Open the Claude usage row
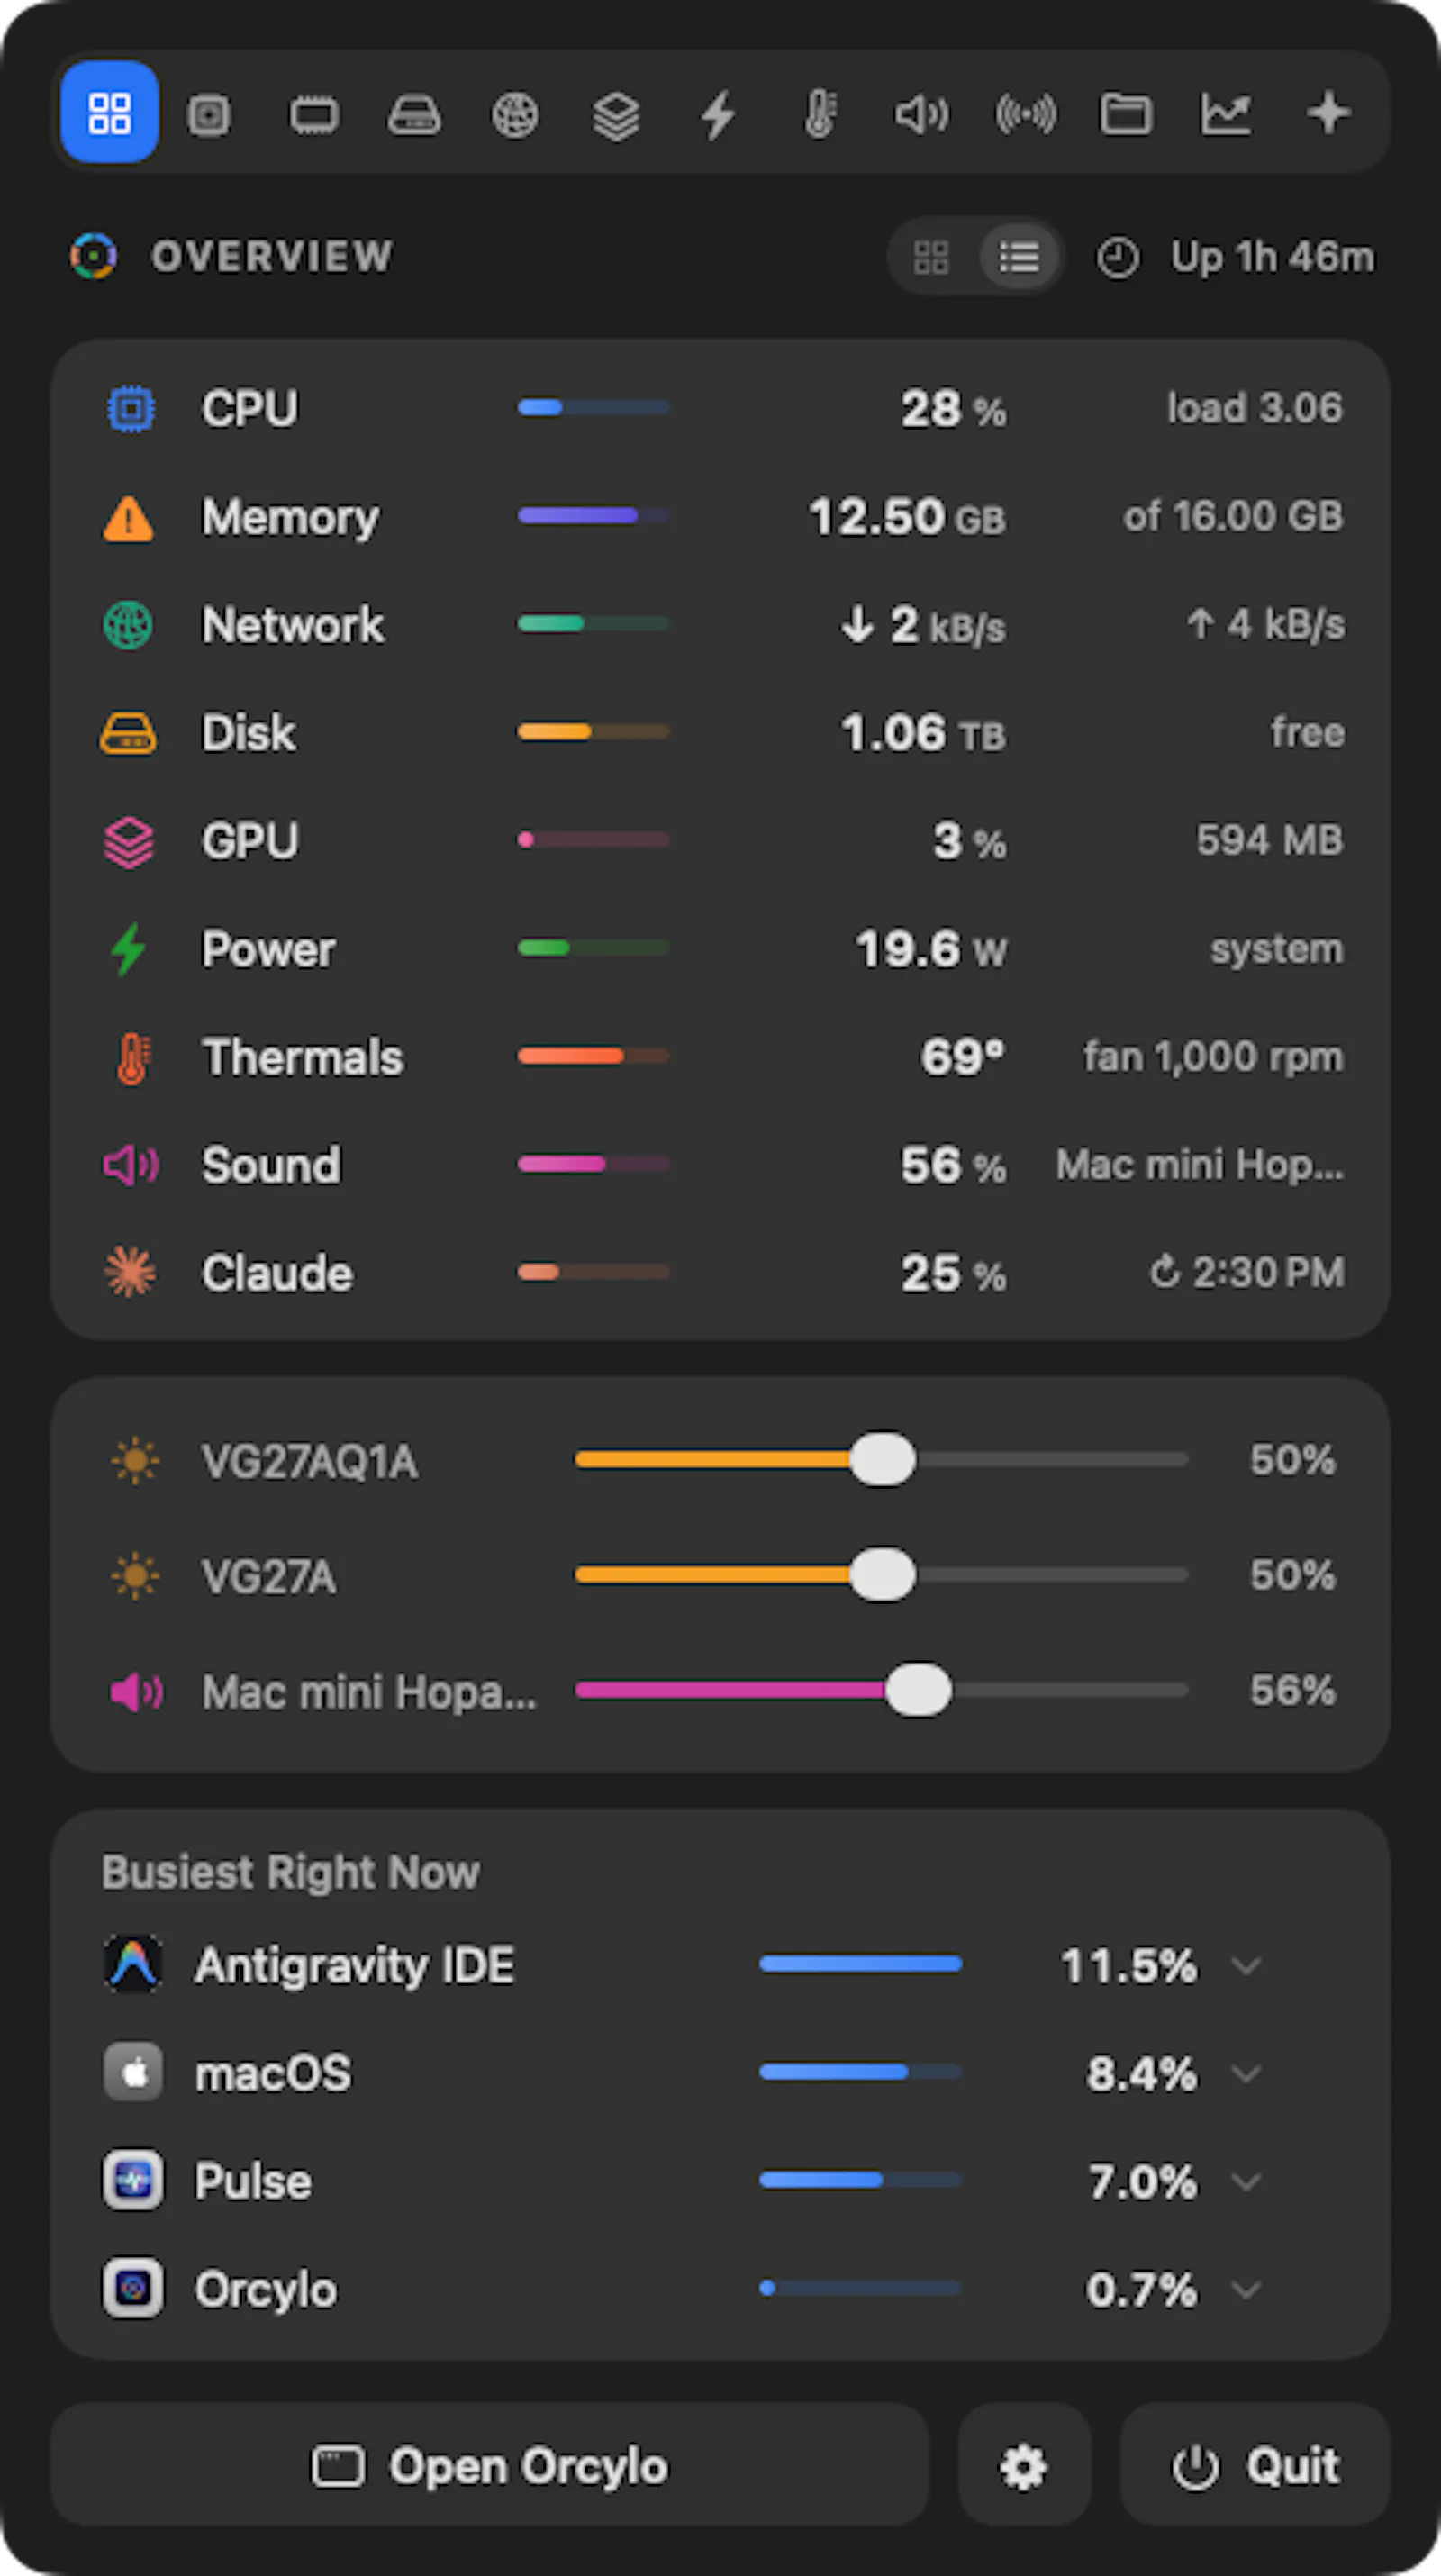This screenshot has width=1441, height=2576. 720,1273
